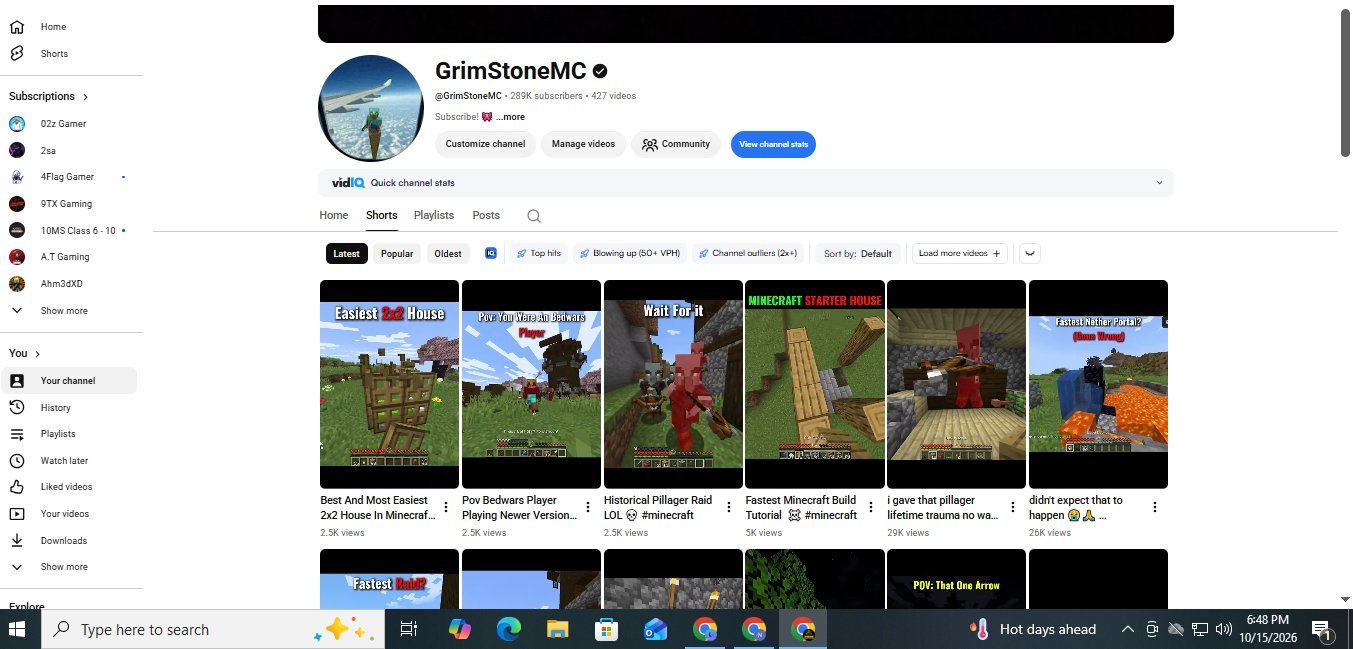Open the Sort by Default dropdown
The image size is (1353, 649).
pos(858,254)
